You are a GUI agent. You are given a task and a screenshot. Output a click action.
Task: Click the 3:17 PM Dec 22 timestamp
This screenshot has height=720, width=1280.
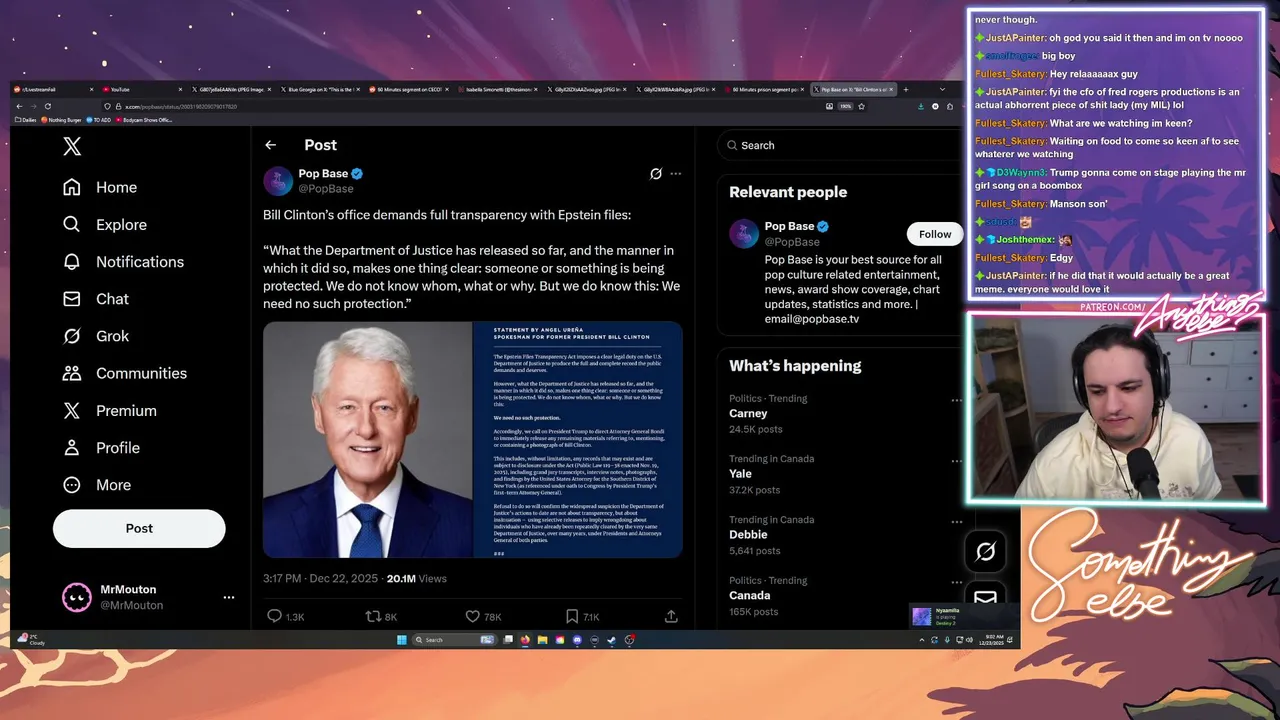point(320,578)
